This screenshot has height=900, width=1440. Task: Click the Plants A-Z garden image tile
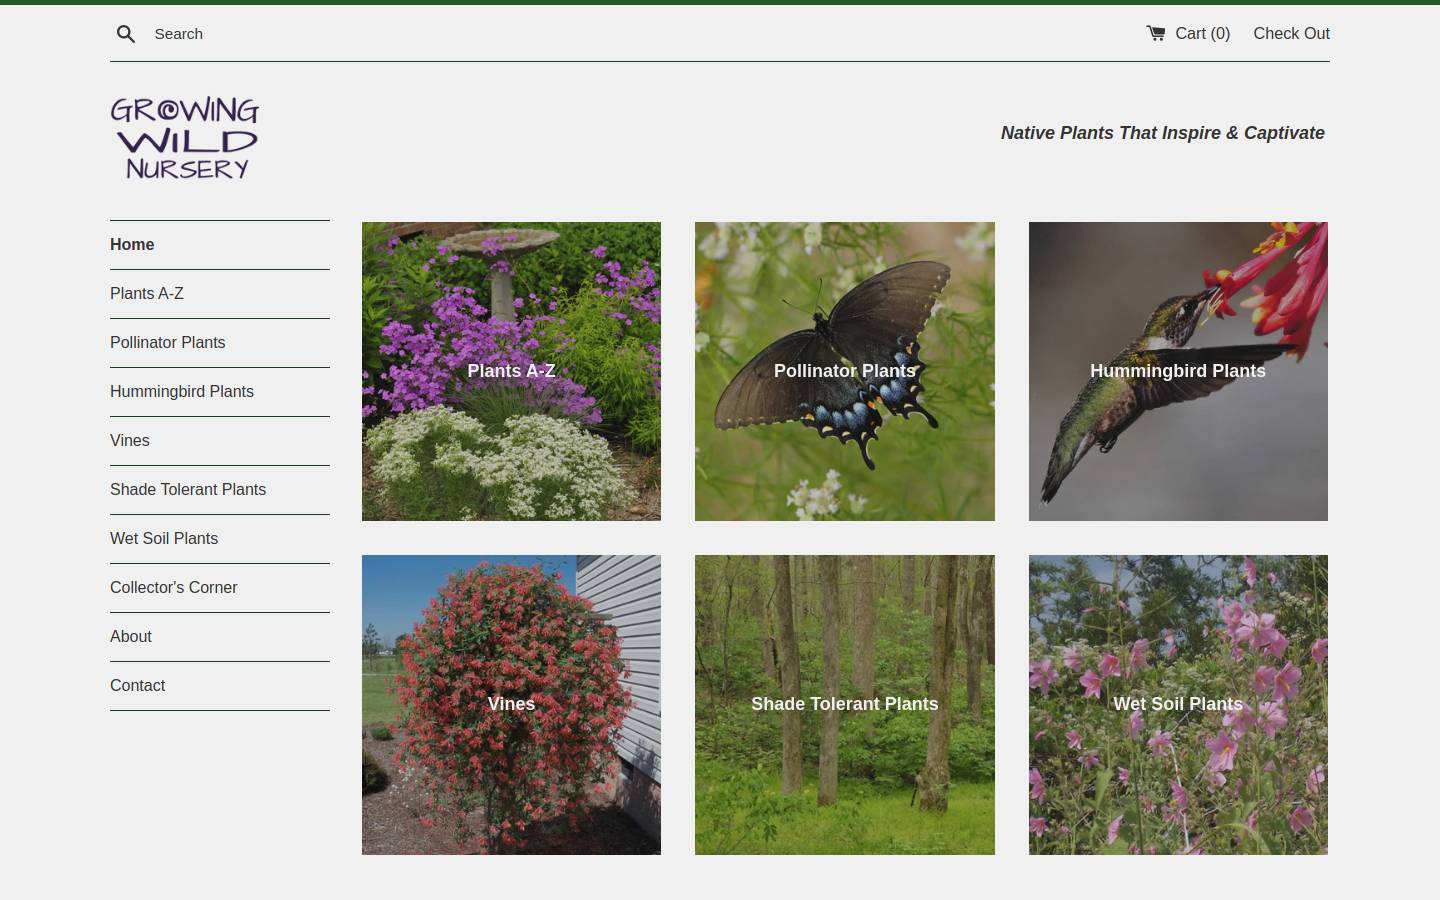coord(511,371)
